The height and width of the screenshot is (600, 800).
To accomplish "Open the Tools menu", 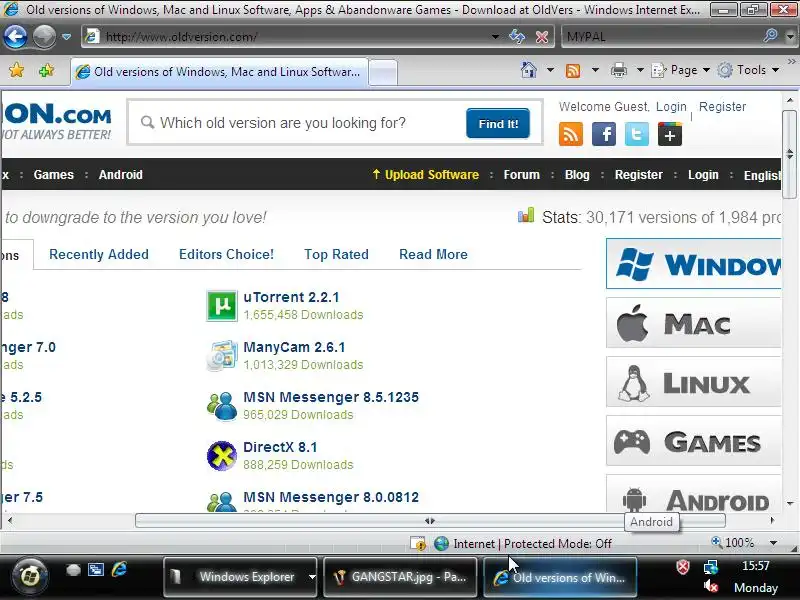I will coord(748,70).
